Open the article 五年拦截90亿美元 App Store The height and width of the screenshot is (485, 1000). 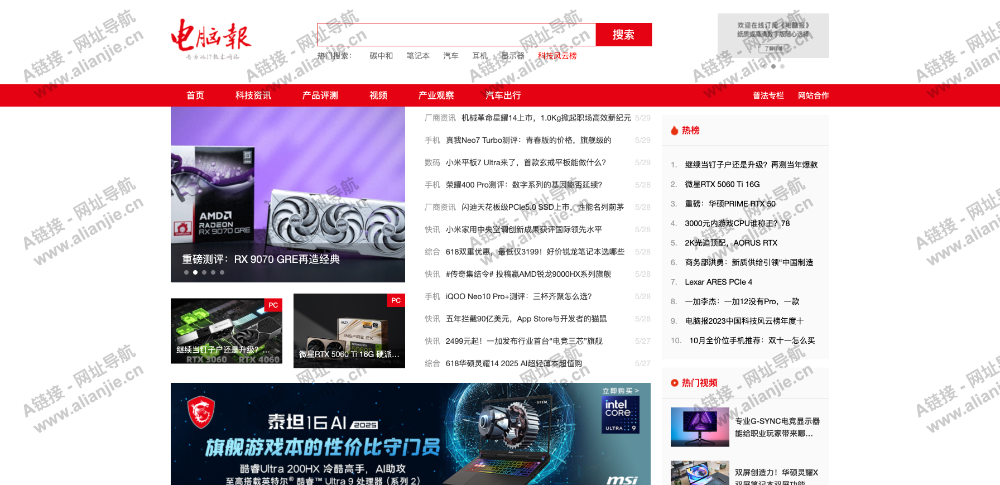coord(526,318)
